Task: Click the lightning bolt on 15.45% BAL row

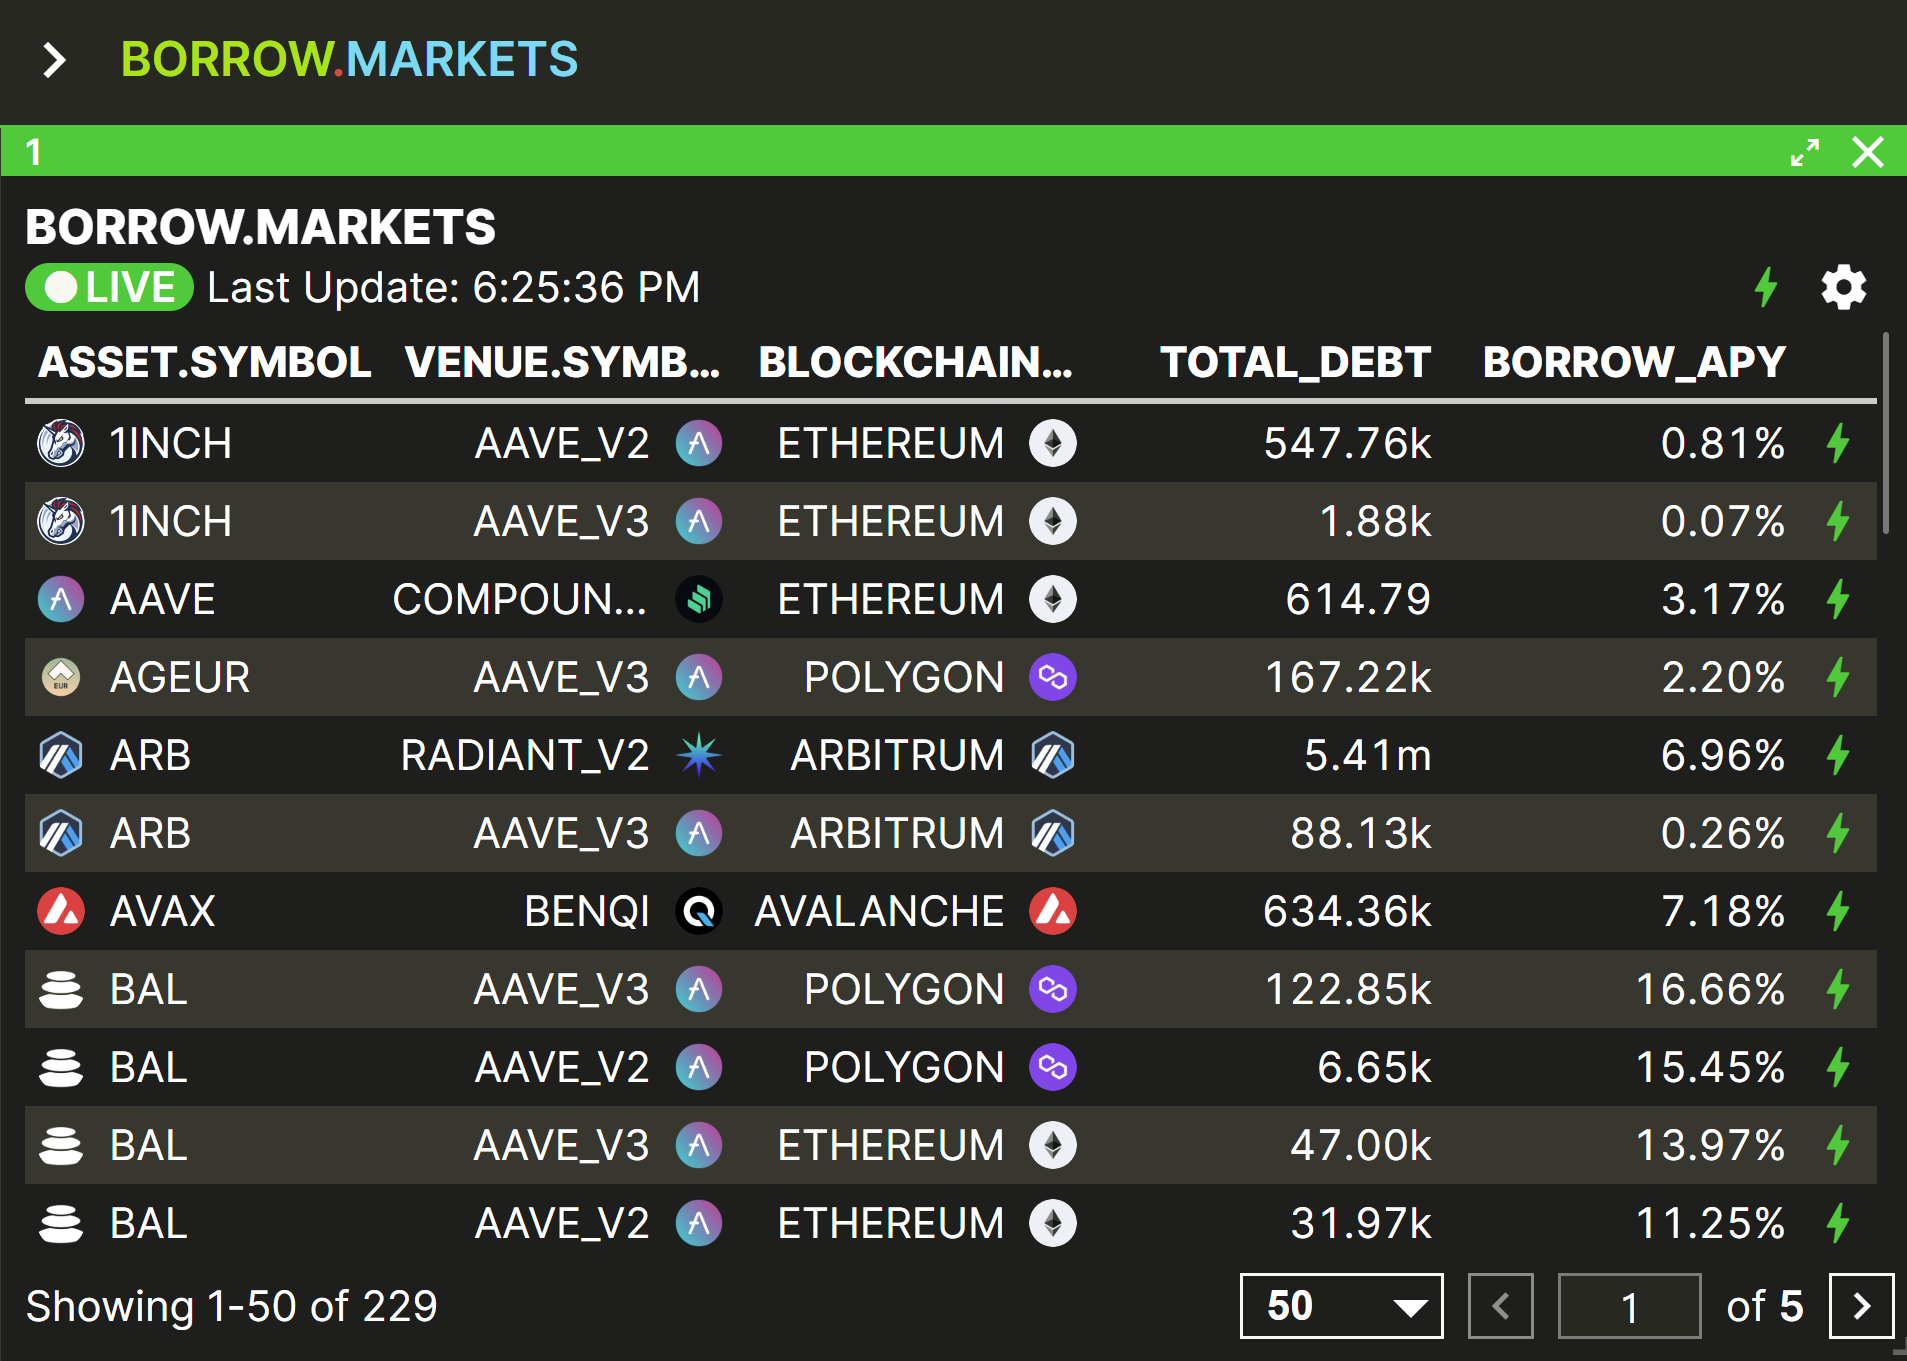Action: (1838, 1067)
